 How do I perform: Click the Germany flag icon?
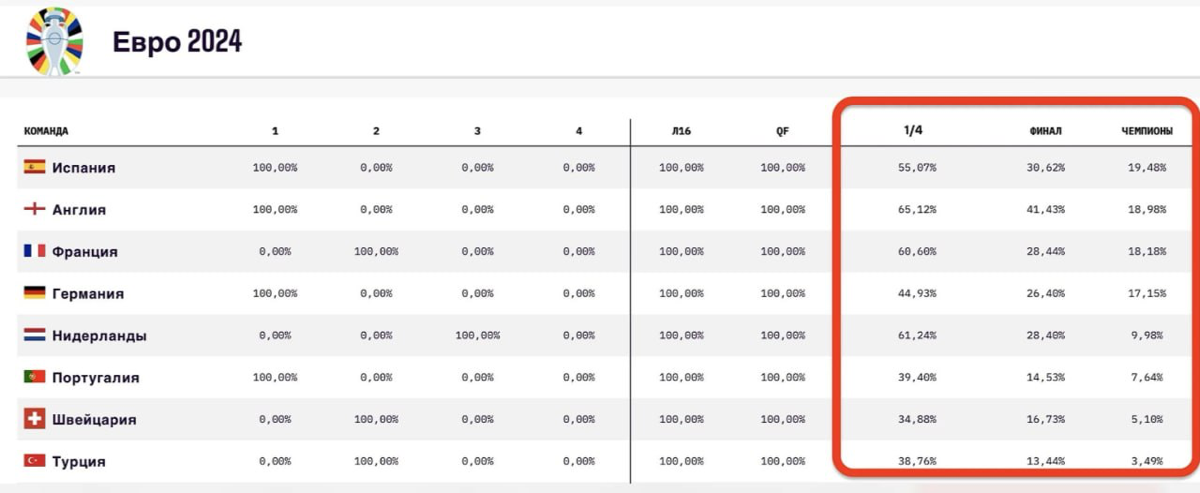(35, 294)
